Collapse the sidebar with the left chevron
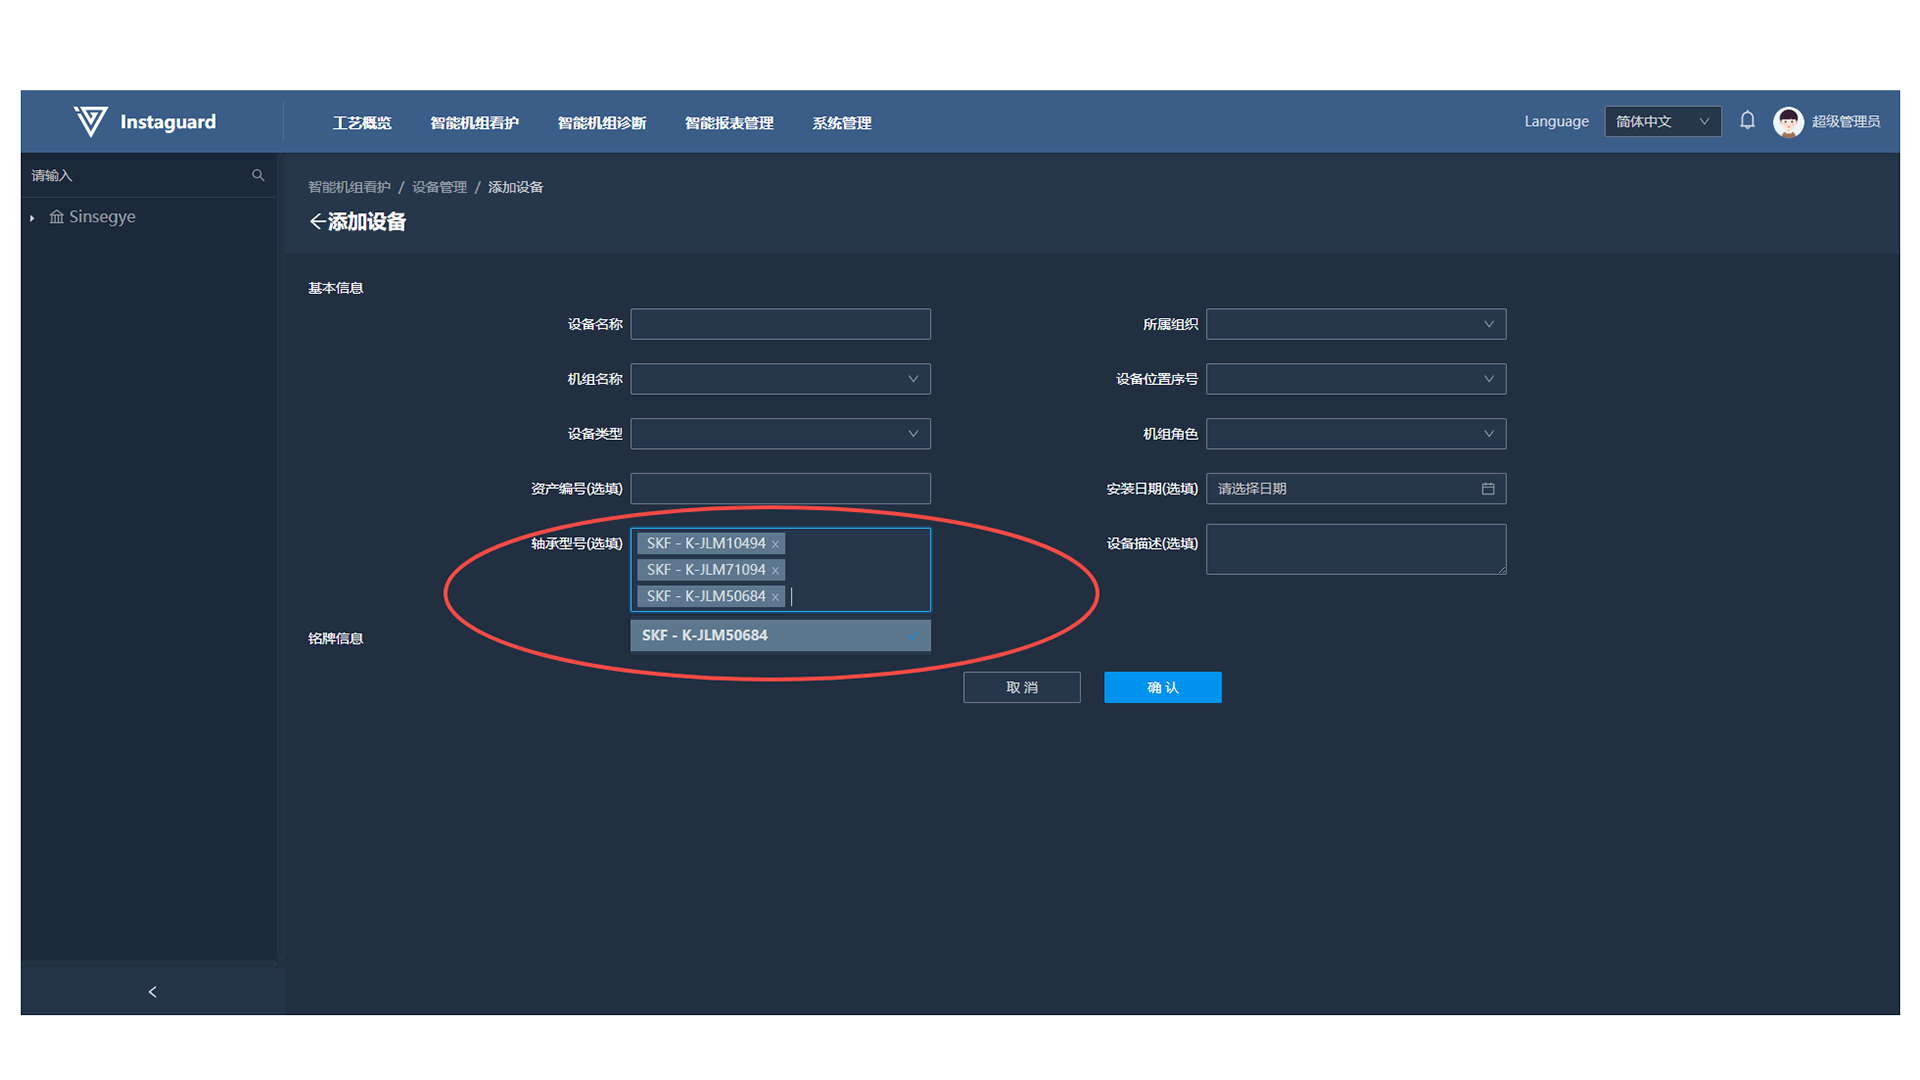The width and height of the screenshot is (1920, 1080). [x=152, y=992]
